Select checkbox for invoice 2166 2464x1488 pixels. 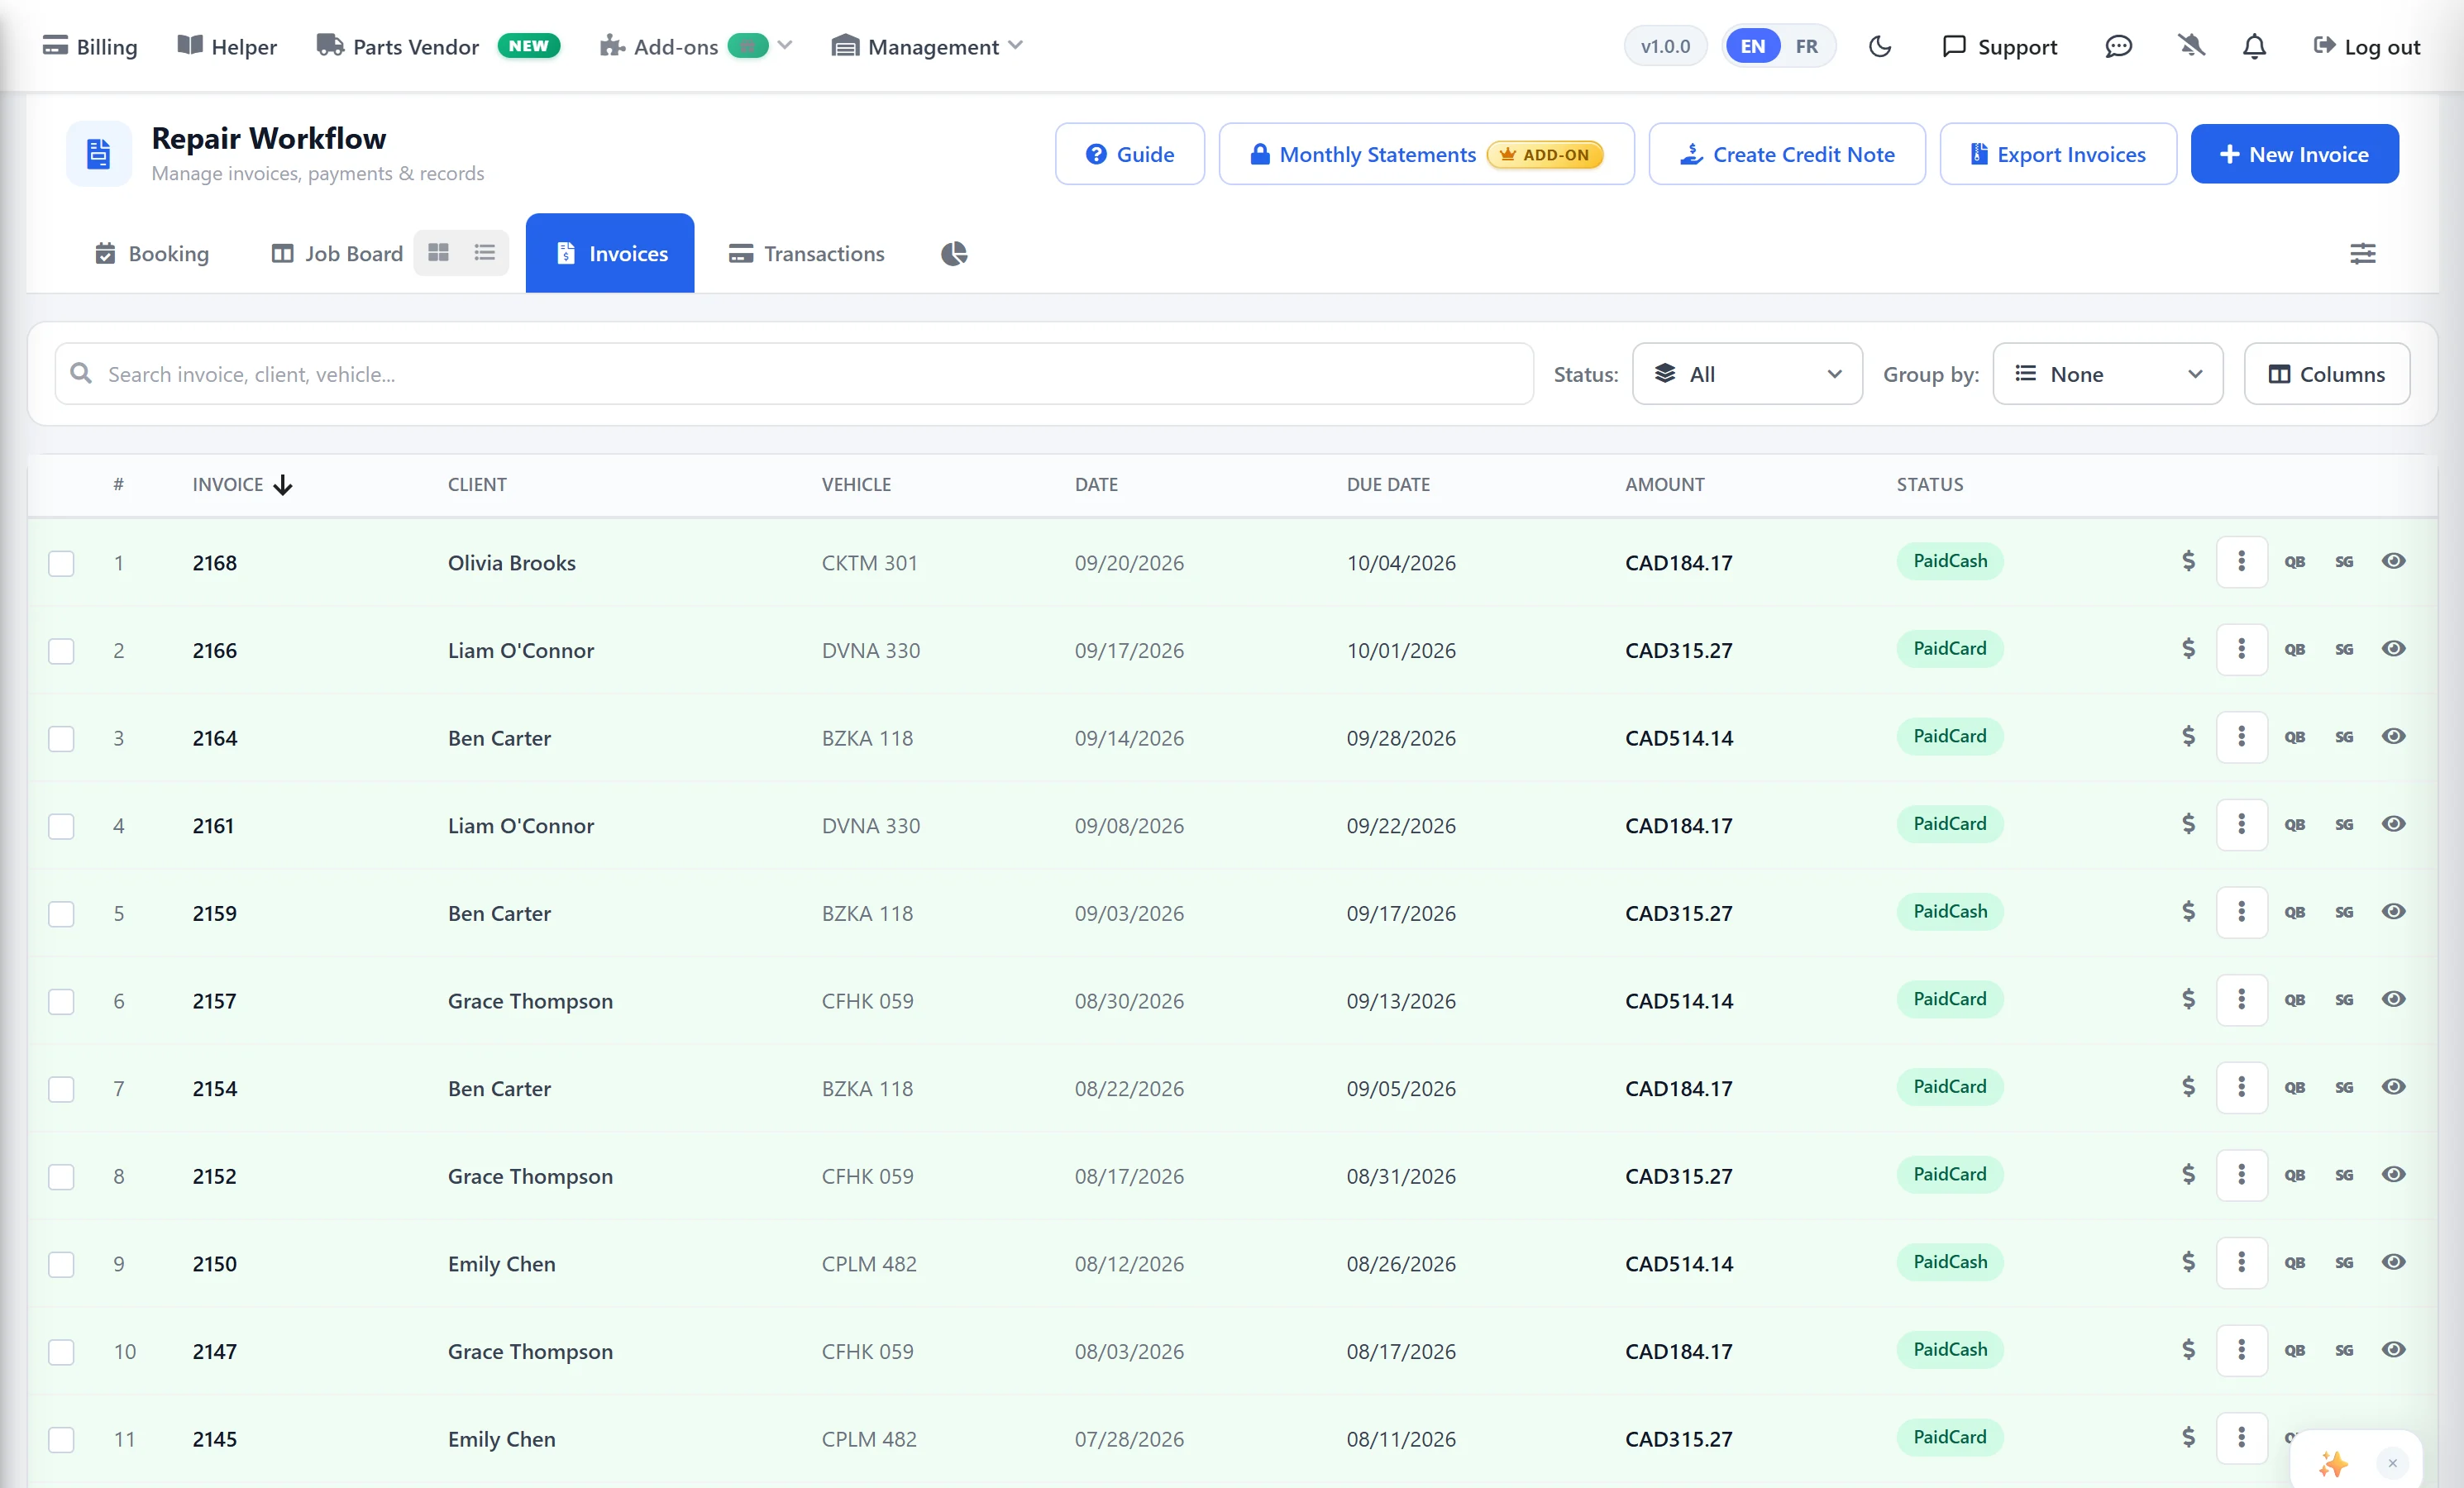click(x=61, y=651)
